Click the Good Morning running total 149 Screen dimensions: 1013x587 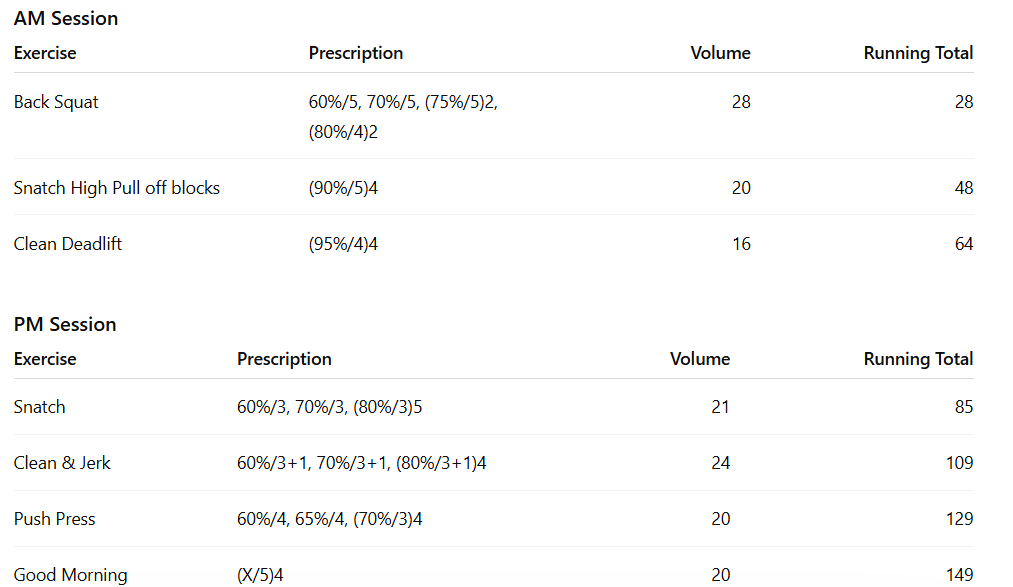click(959, 575)
